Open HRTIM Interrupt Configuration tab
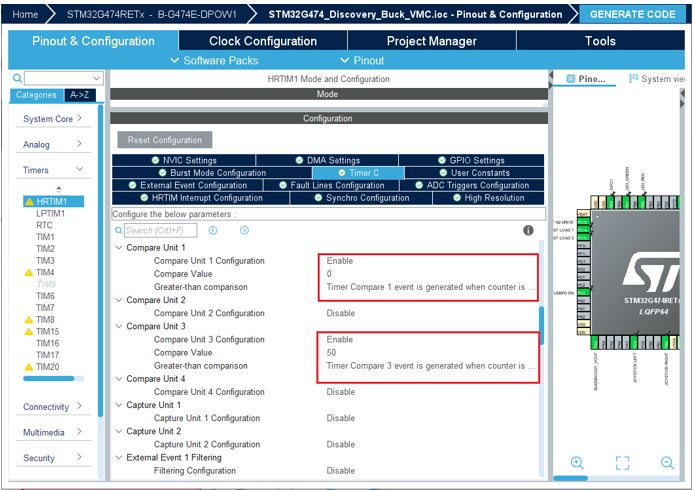The width and height of the screenshot is (694, 490). coord(201,198)
